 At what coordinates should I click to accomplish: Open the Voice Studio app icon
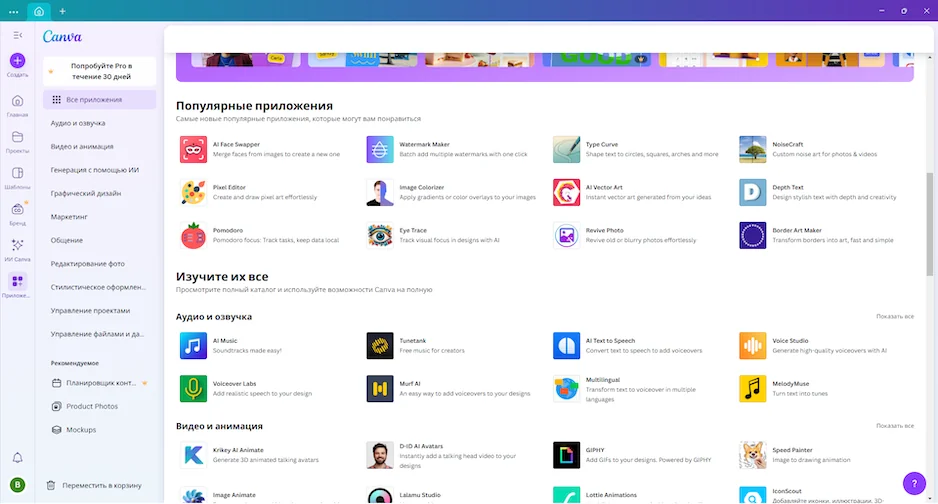(753, 346)
